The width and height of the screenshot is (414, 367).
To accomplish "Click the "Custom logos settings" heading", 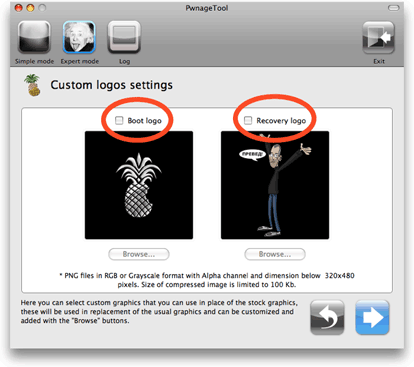I will point(111,85).
